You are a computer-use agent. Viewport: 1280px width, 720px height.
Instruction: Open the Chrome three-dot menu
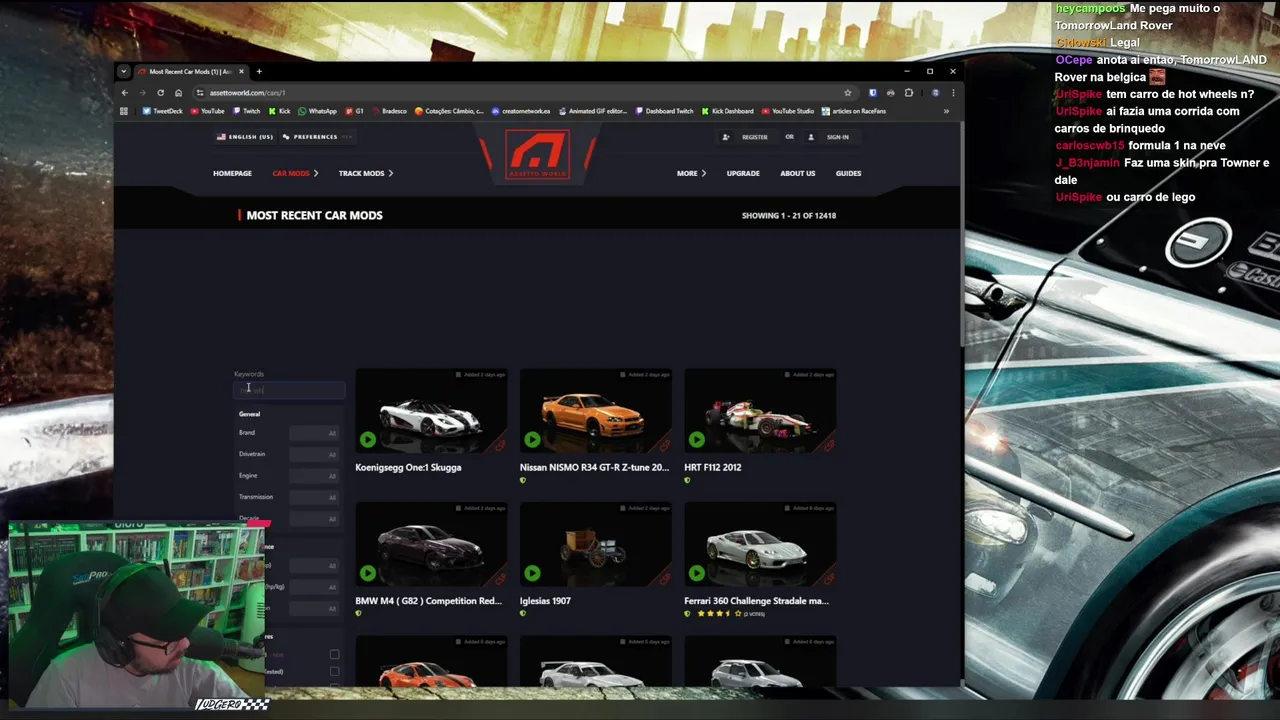(953, 93)
